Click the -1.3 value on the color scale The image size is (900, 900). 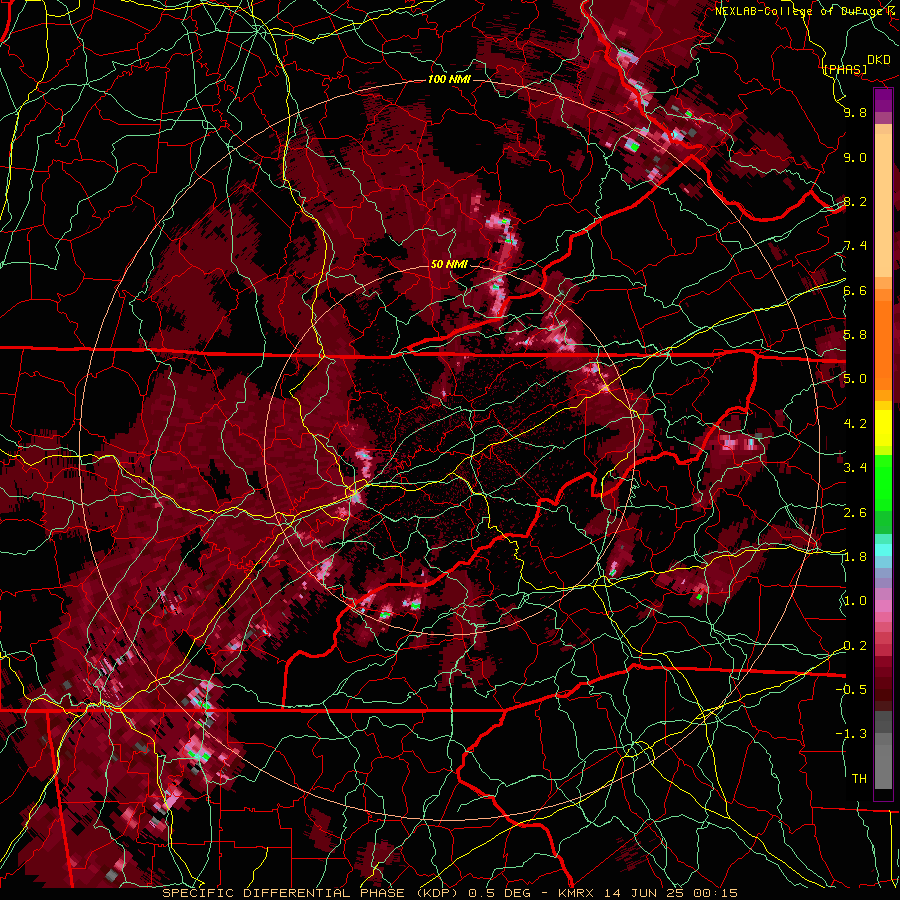851,734
